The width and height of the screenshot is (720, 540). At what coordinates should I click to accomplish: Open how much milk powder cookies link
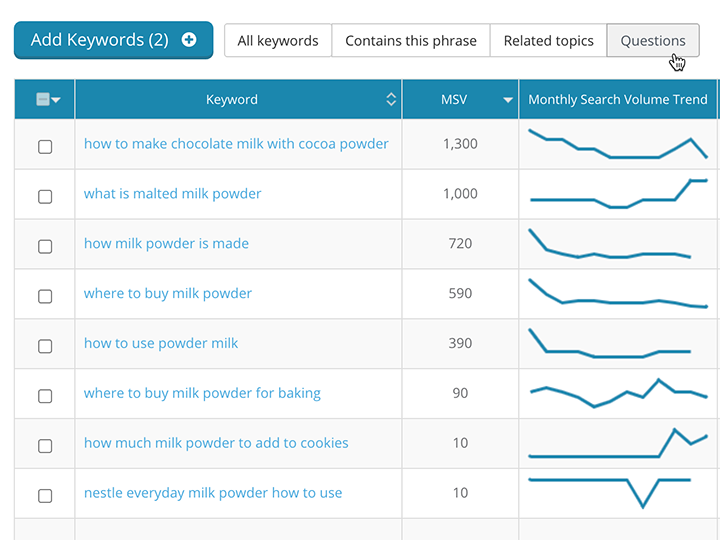(216, 443)
